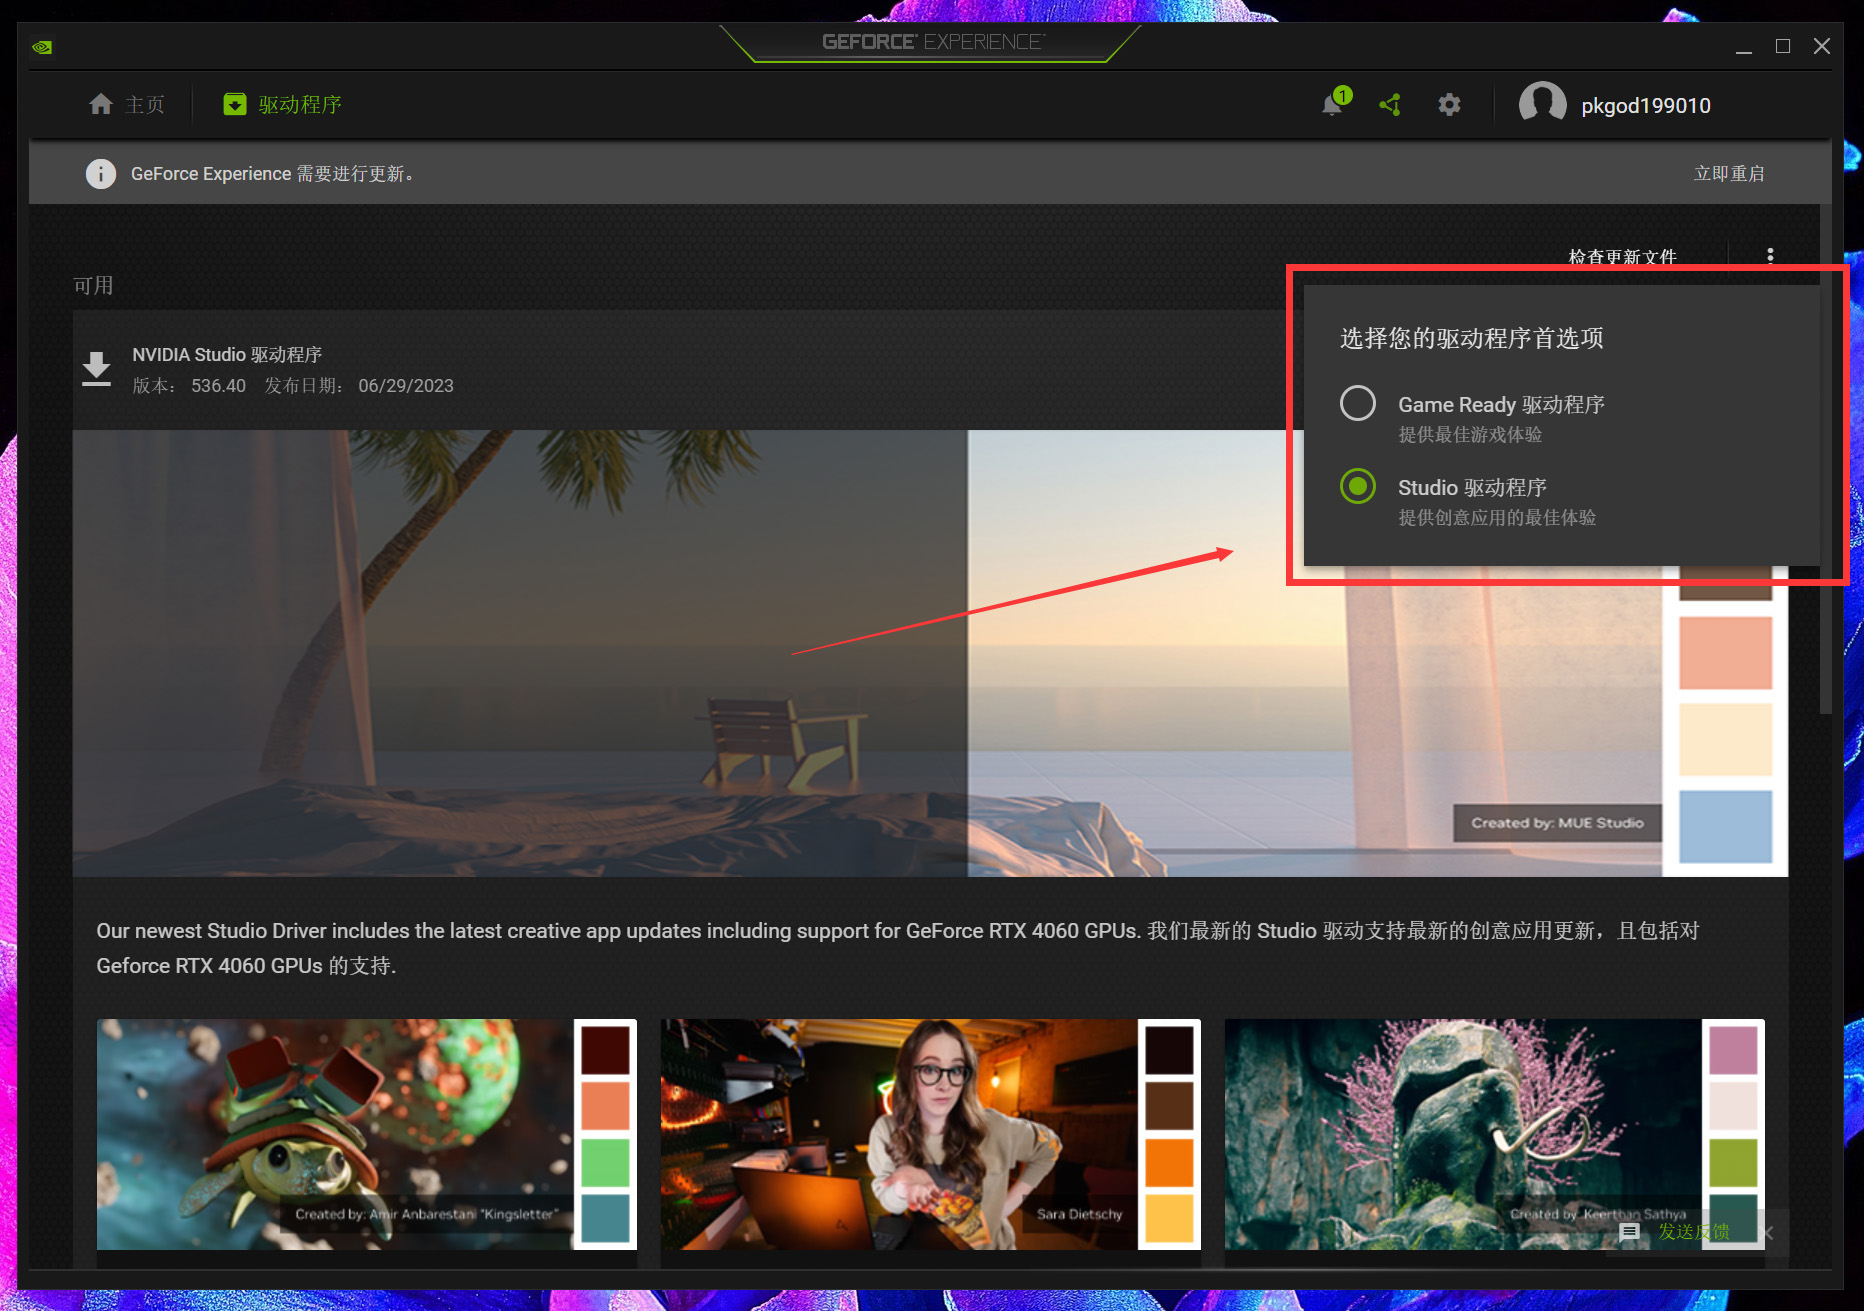This screenshot has width=1864, height=1311.
Task: Click the feedback chat bubble icon
Action: tap(1629, 1232)
